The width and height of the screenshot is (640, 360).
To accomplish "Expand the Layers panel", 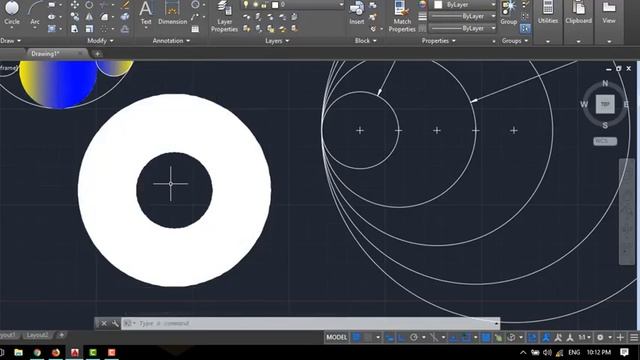I will click(277, 41).
